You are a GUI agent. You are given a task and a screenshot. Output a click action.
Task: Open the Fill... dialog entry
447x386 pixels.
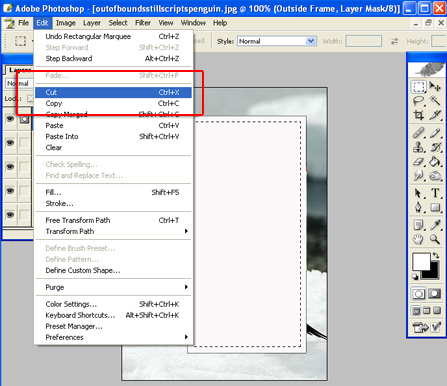[x=113, y=192]
